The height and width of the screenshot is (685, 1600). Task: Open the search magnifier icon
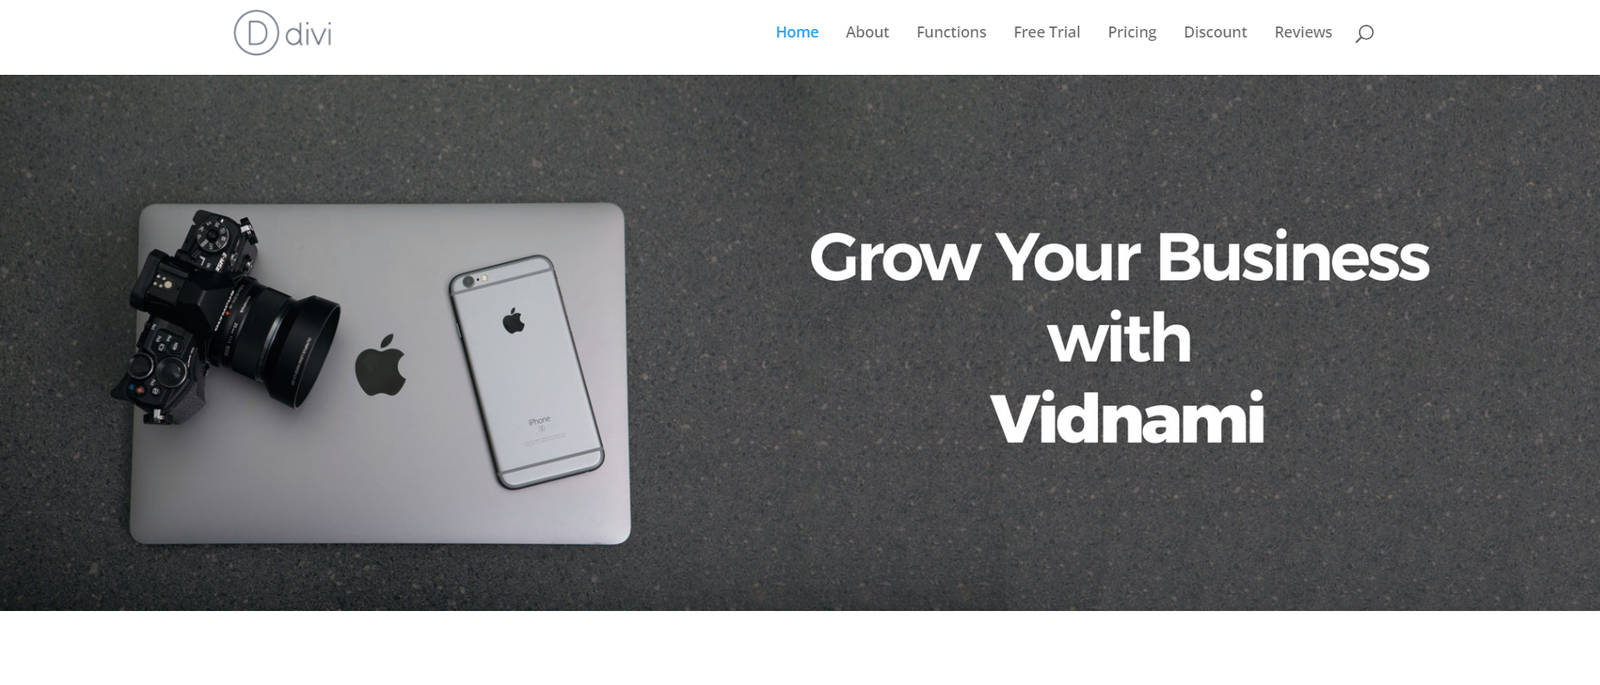1364,33
